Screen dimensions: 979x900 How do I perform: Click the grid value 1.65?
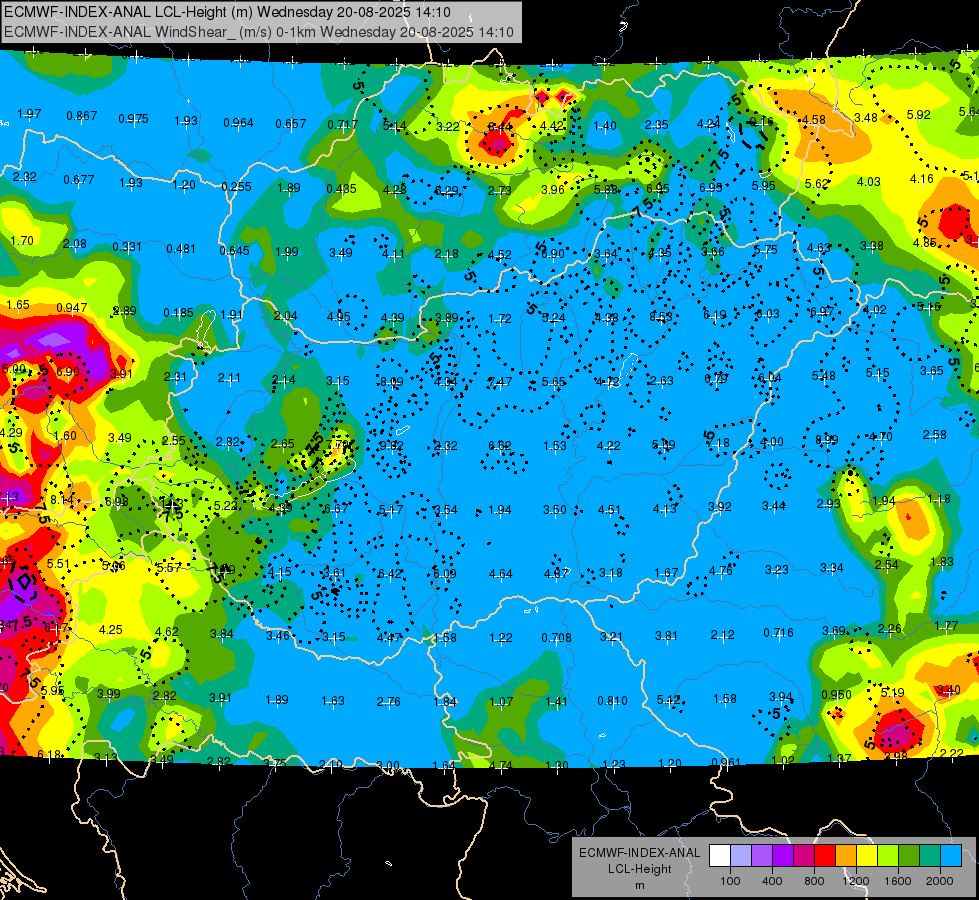[17, 305]
